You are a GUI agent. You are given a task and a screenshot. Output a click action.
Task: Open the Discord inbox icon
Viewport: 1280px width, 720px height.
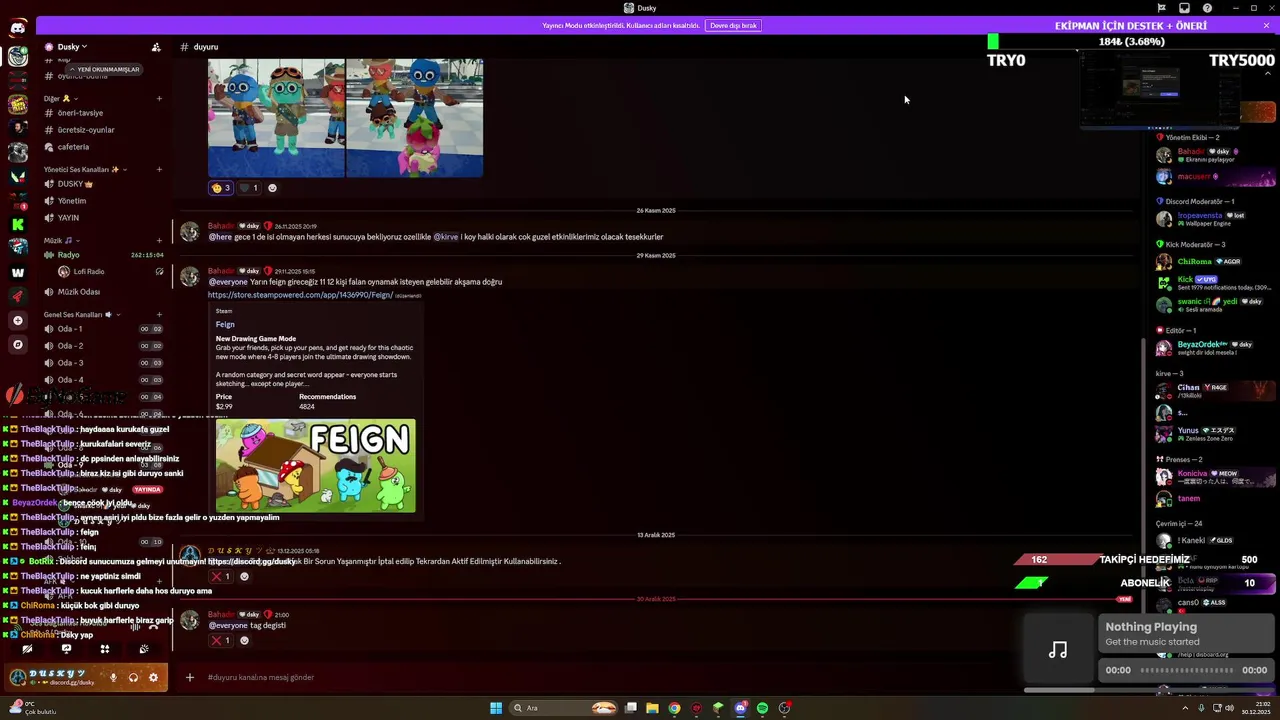point(1184,8)
